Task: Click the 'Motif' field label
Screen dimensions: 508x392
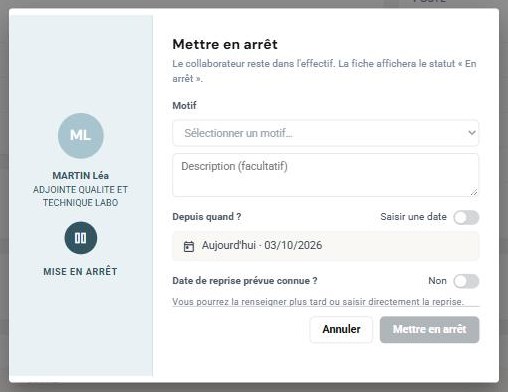Action: 184,106
